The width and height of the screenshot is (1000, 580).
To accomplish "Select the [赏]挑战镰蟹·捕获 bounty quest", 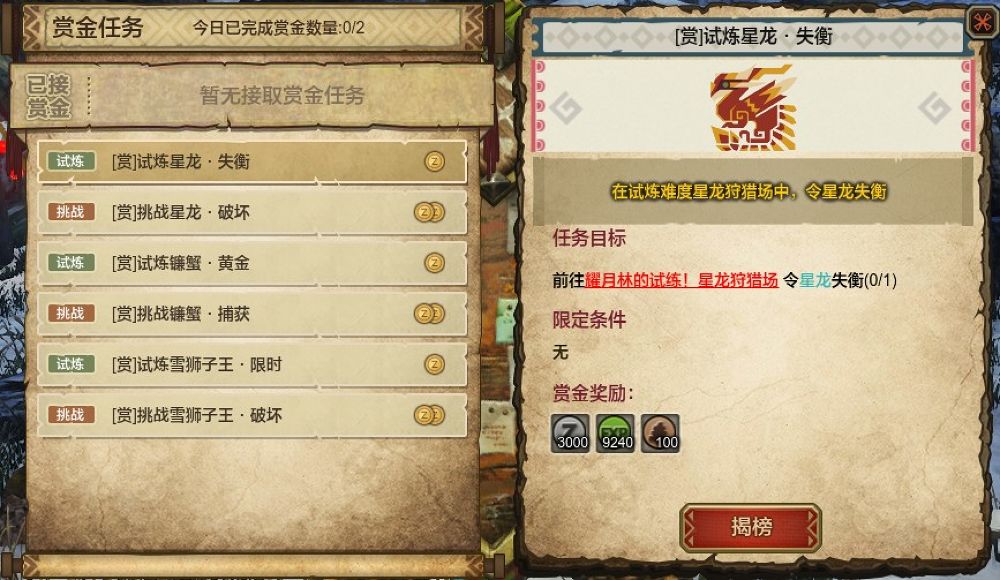I will (252, 313).
